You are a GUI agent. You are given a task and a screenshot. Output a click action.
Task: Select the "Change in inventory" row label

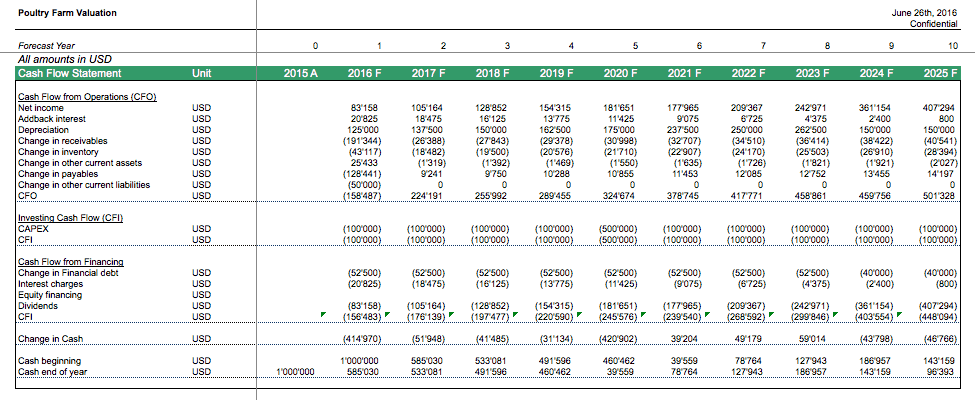tap(58, 152)
